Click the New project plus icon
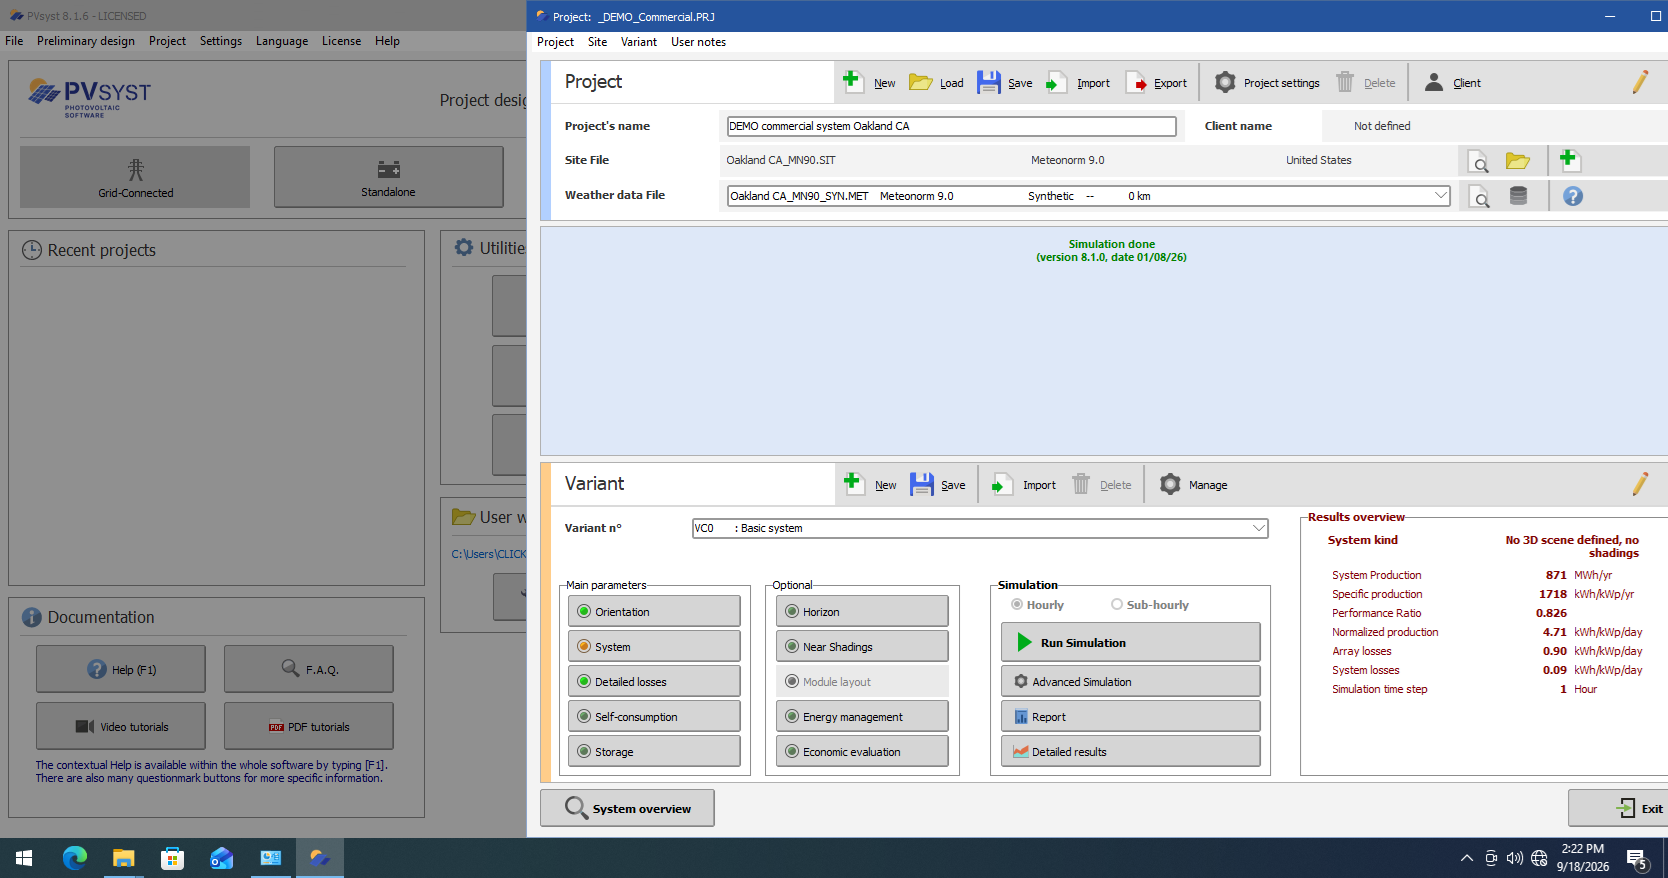Screen dimensions: 1668x878 pos(852,81)
